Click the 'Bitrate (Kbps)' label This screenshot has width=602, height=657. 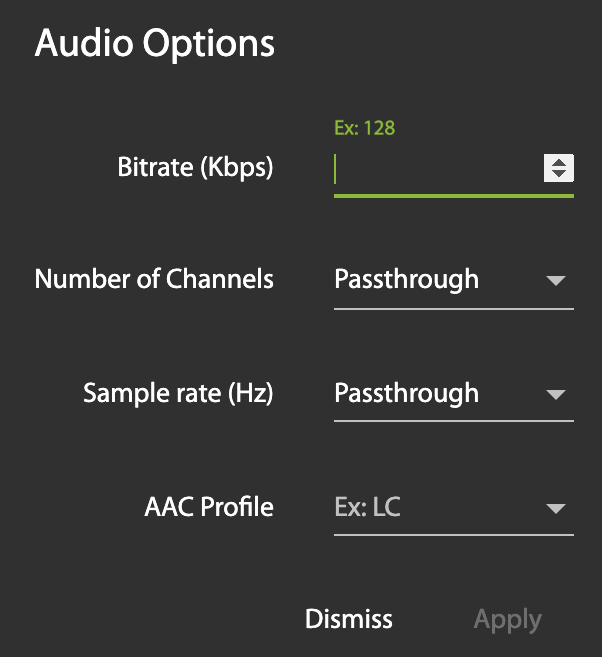click(x=195, y=167)
